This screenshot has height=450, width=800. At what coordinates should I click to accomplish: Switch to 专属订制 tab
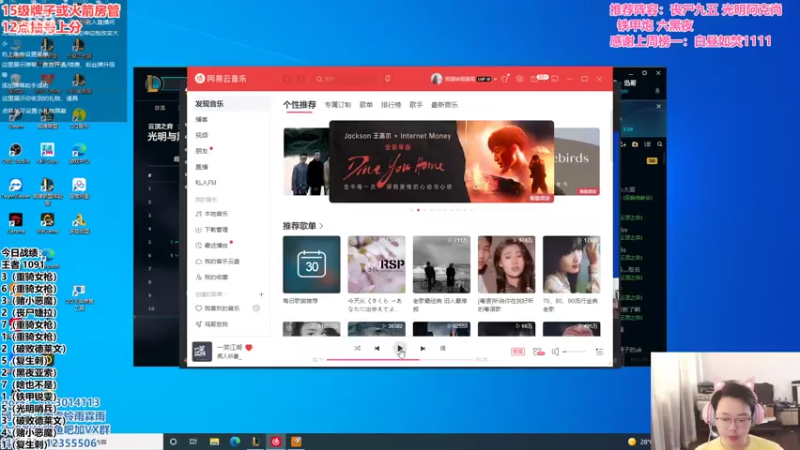338,105
